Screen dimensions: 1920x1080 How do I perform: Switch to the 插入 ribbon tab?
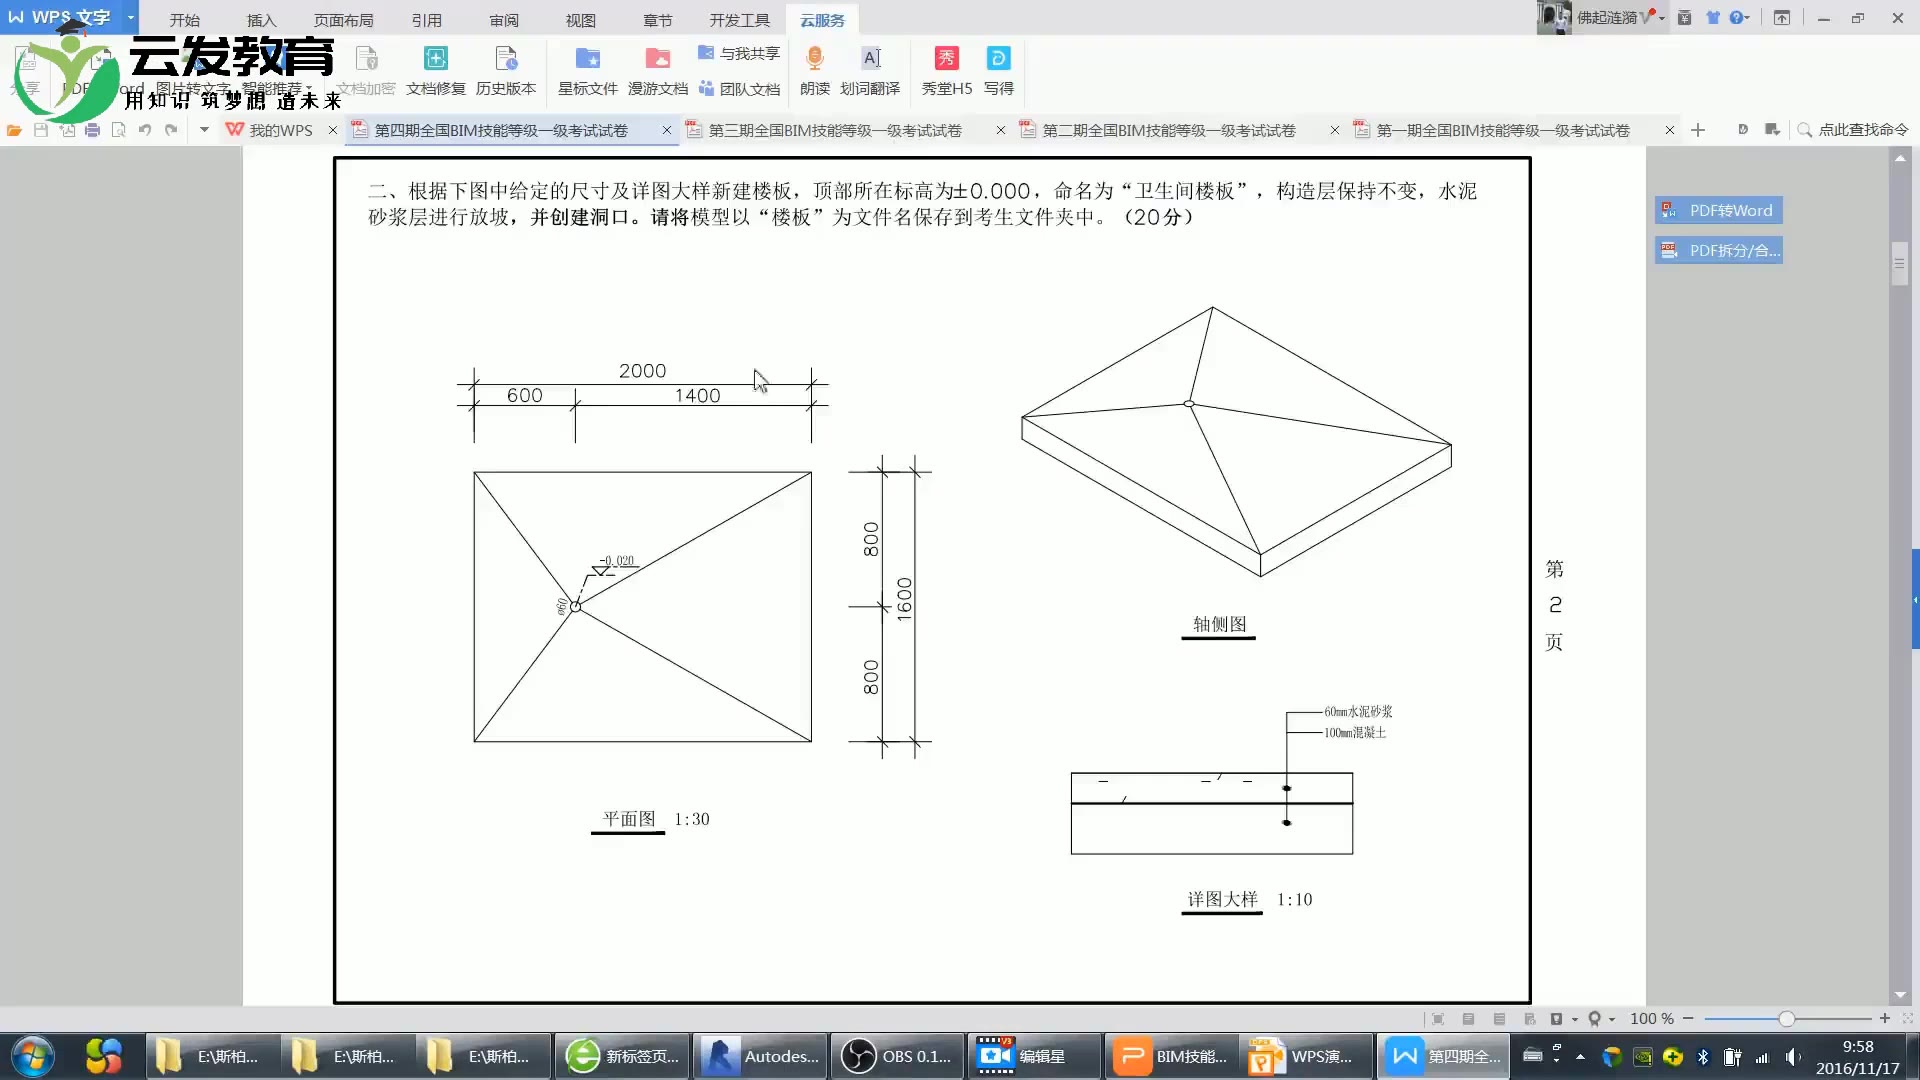coord(261,19)
